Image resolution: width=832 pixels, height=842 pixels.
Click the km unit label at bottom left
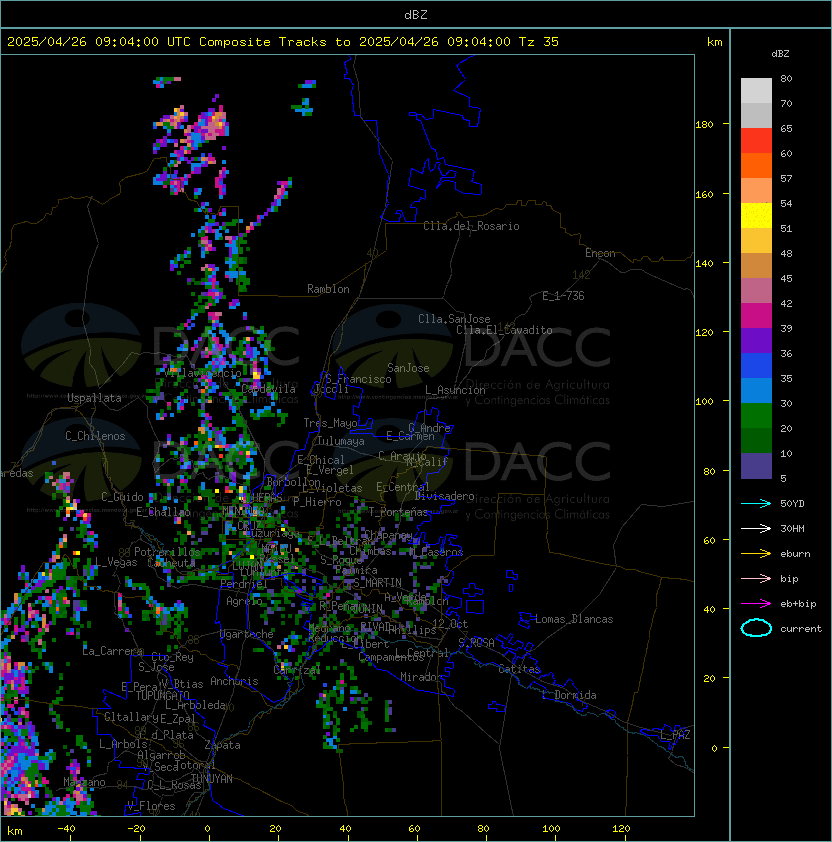pos(15,831)
